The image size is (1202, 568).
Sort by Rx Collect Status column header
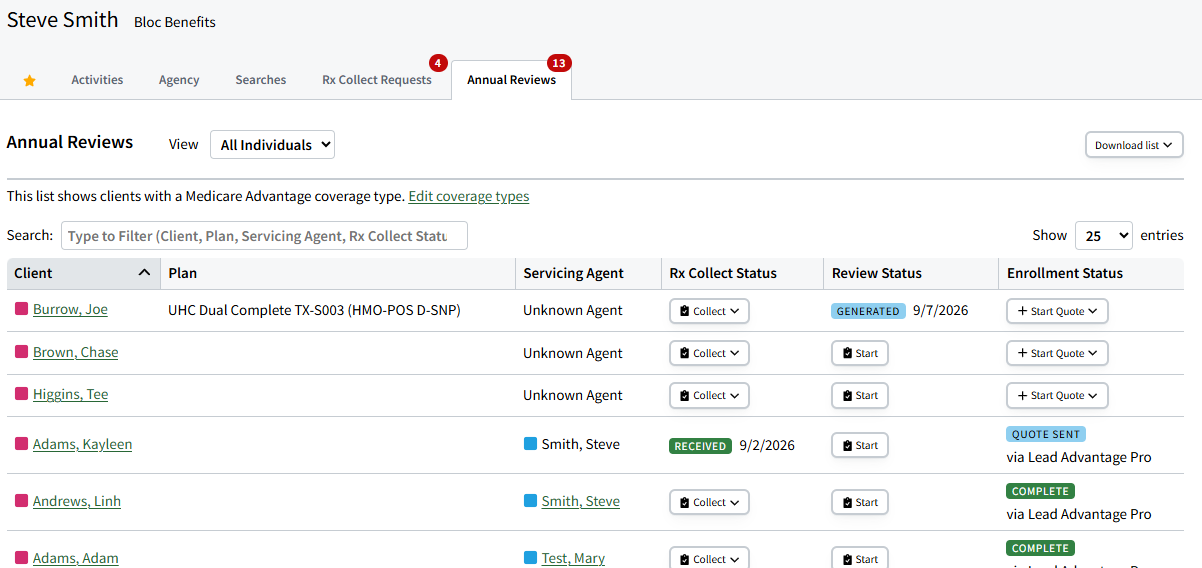(741, 273)
